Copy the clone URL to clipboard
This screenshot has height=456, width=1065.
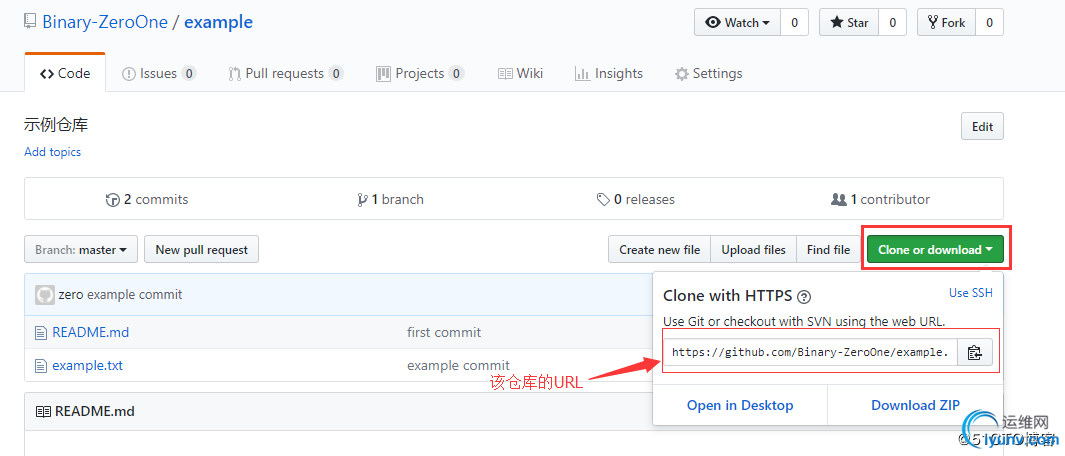tap(974, 352)
